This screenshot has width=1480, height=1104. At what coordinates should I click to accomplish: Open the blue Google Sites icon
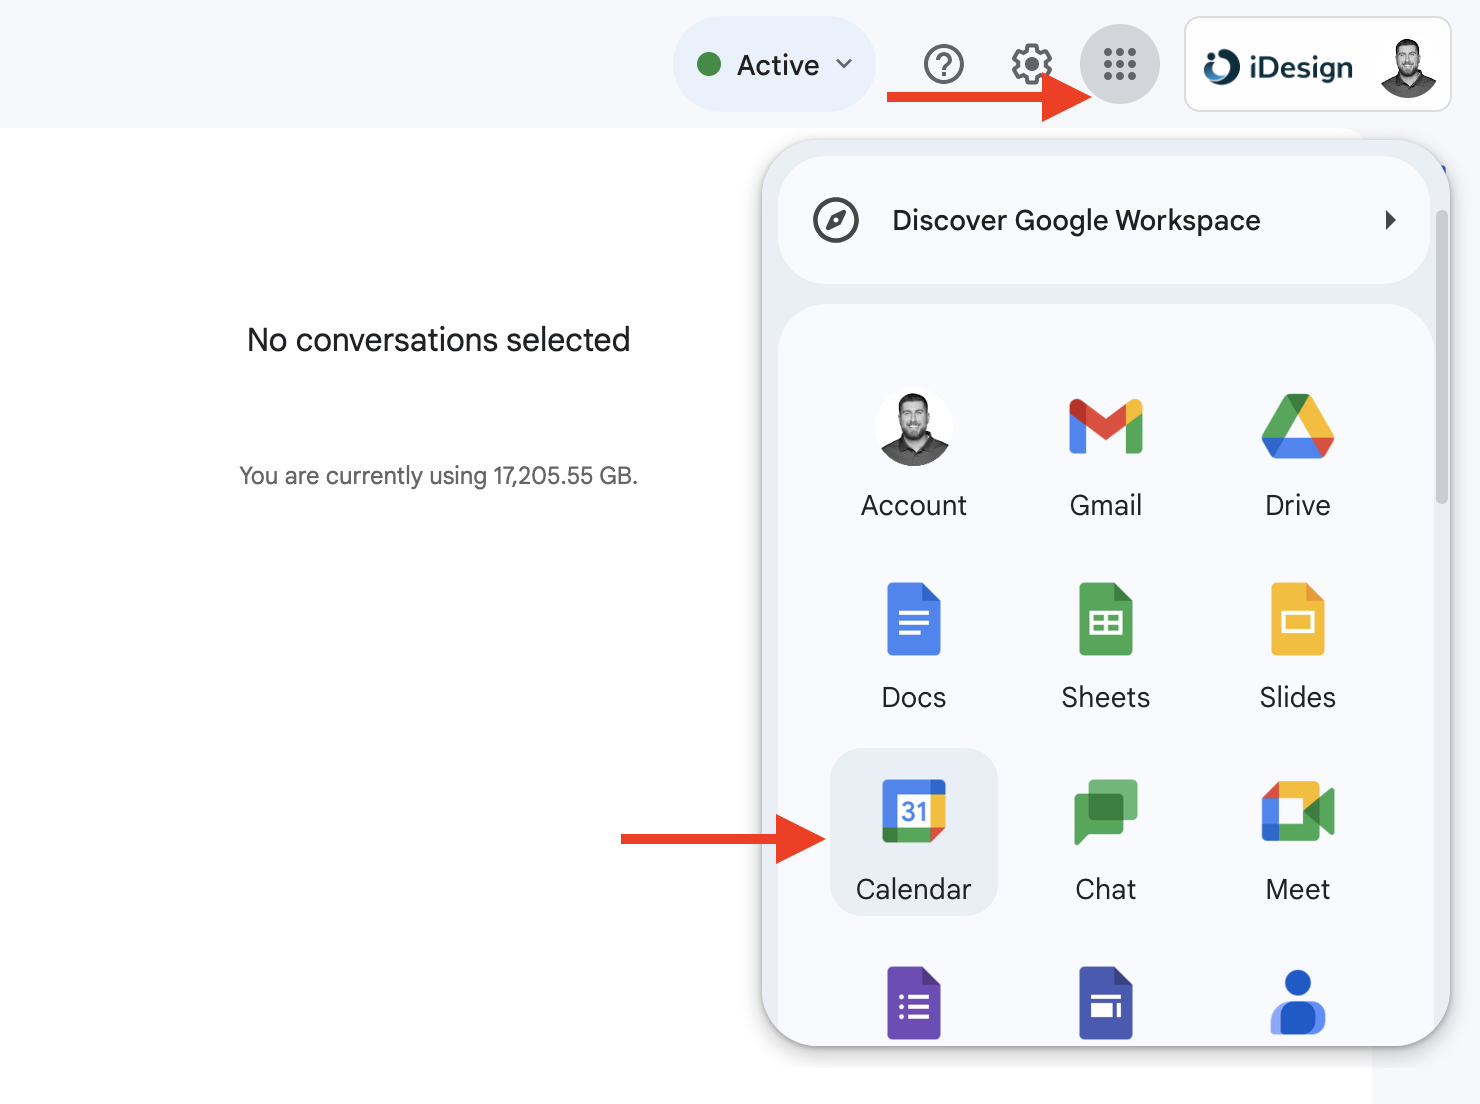[1106, 1003]
